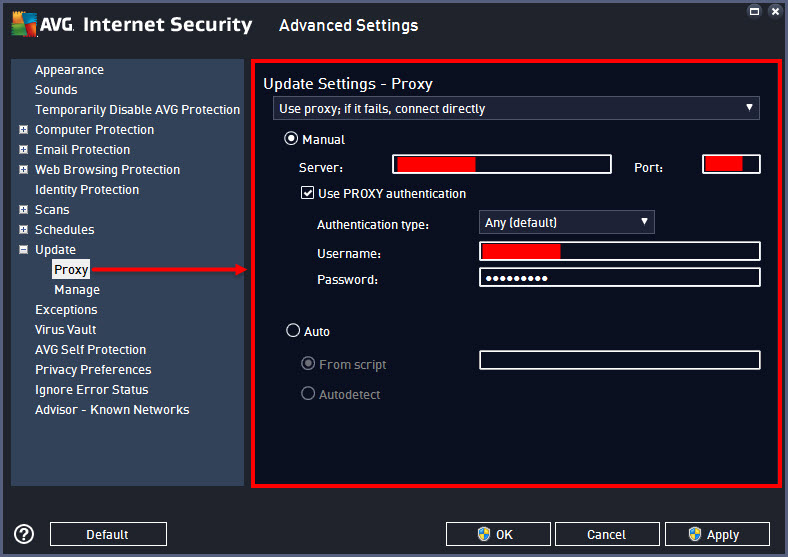Expand the Schedules tree node

(x=23, y=230)
